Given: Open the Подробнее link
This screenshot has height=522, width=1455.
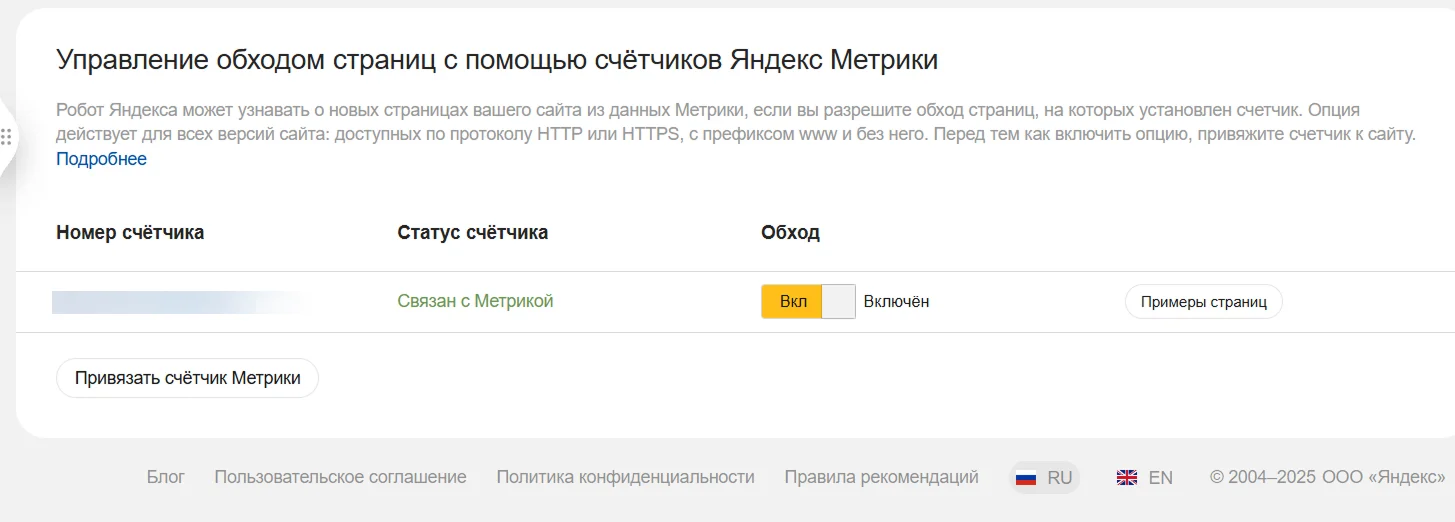Looking at the screenshot, I should [x=101, y=159].
